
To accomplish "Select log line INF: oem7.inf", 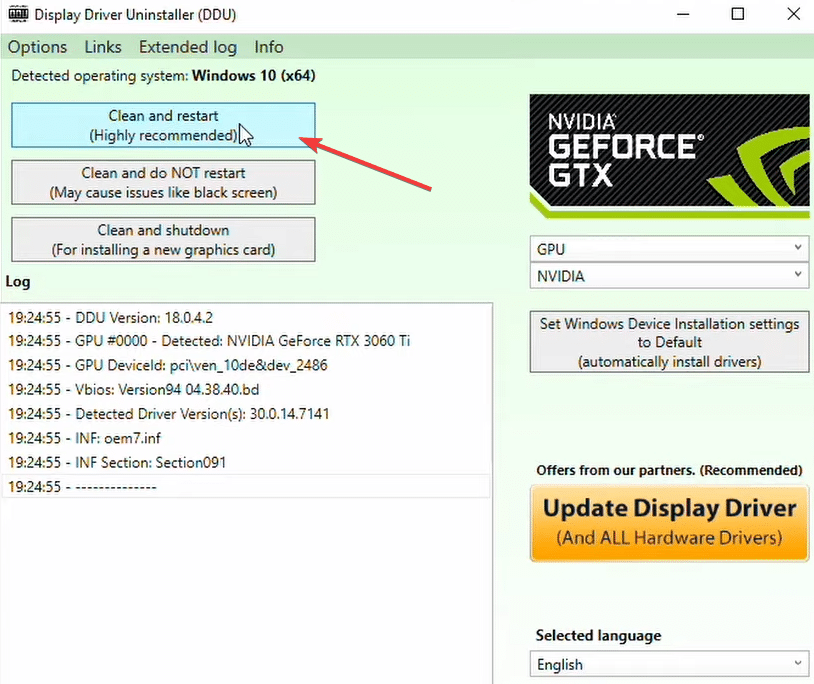I will pos(246,438).
